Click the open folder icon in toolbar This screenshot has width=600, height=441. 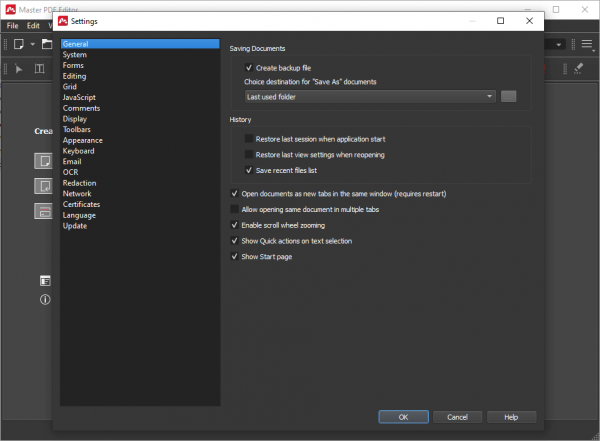click(x=47, y=44)
